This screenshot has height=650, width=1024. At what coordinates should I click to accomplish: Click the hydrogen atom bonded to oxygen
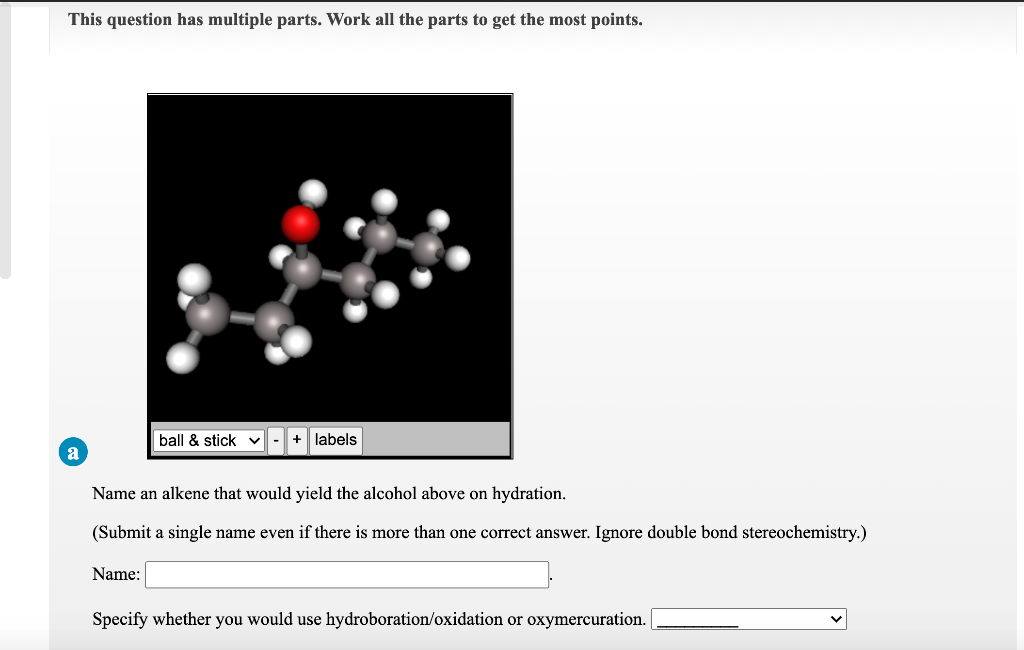311,190
